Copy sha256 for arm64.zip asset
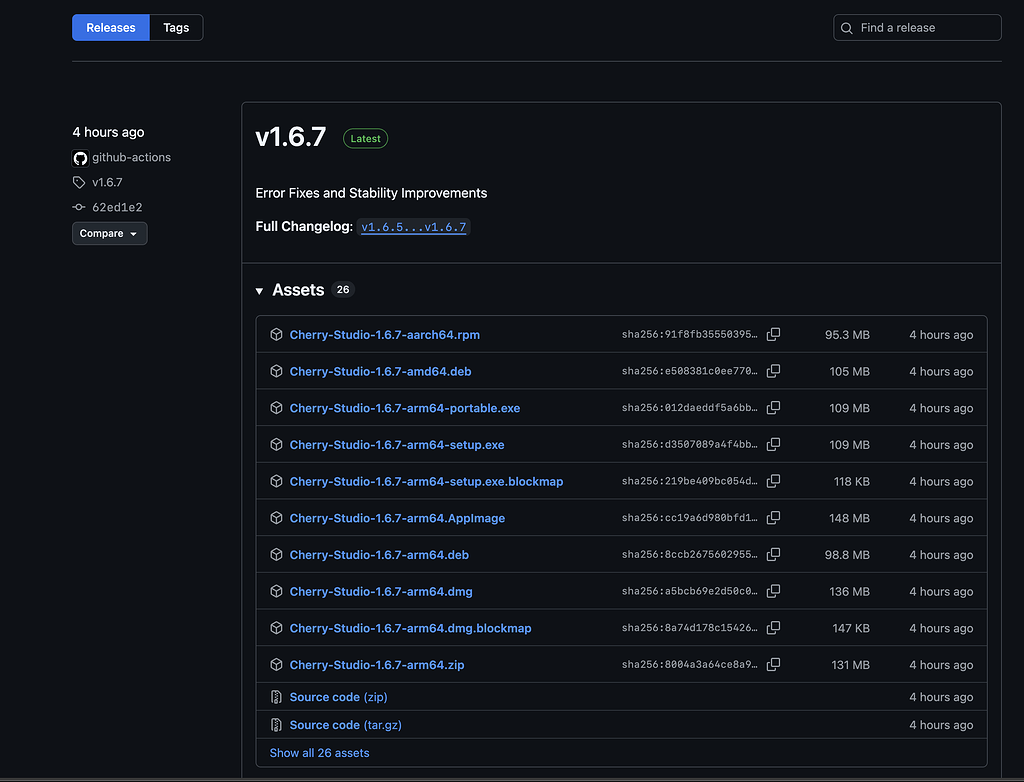Screen dimensions: 1024x782 click(773, 664)
